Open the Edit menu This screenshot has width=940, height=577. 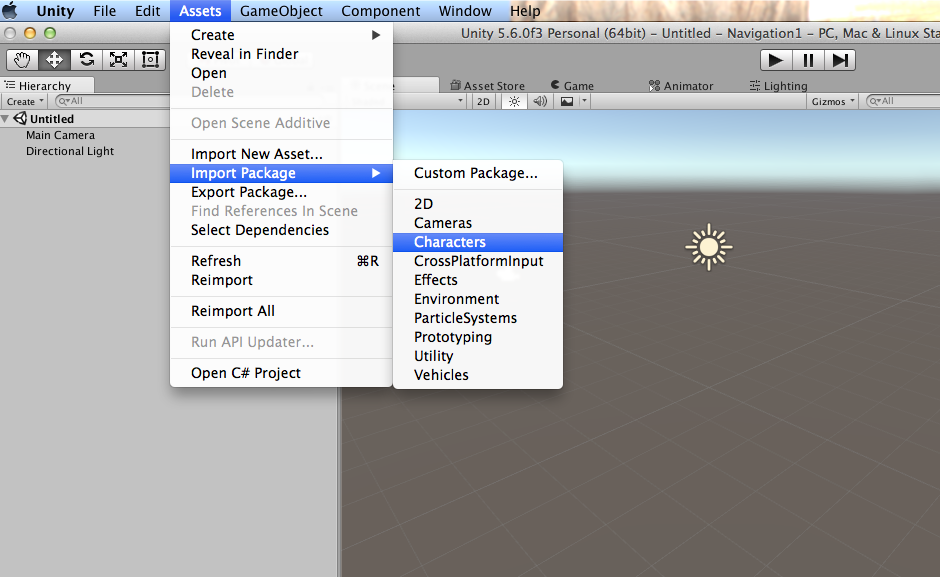(147, 11)
